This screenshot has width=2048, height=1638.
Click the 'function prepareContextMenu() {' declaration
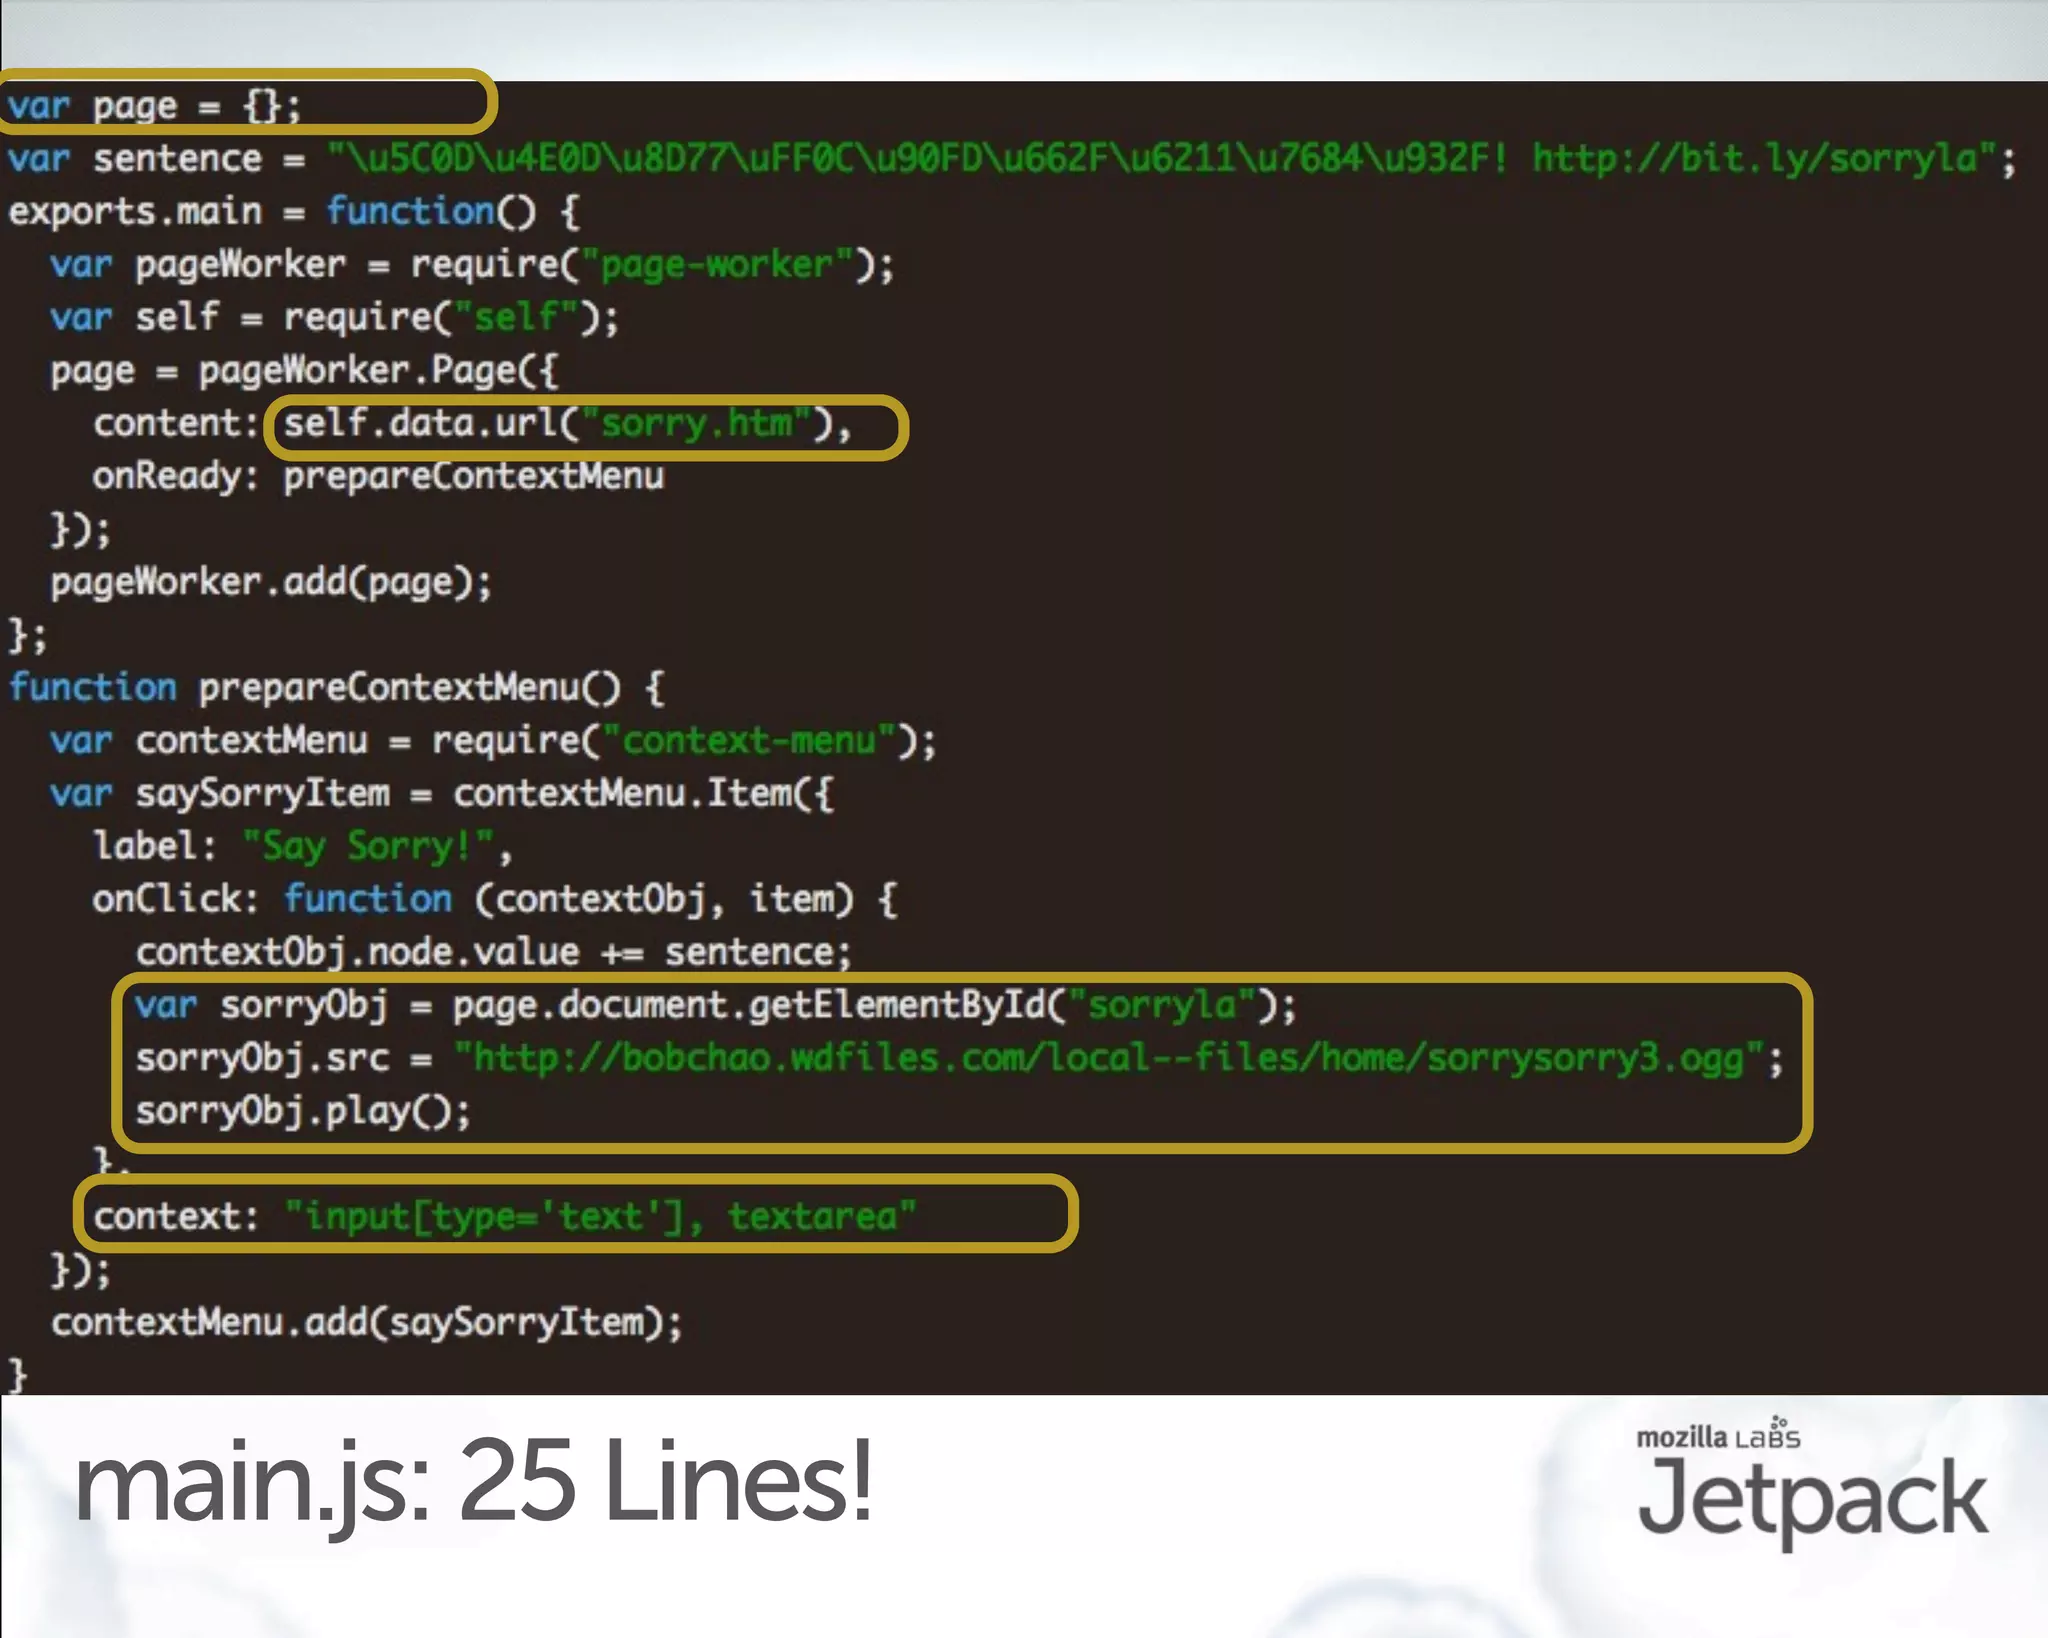pos(336,688)
